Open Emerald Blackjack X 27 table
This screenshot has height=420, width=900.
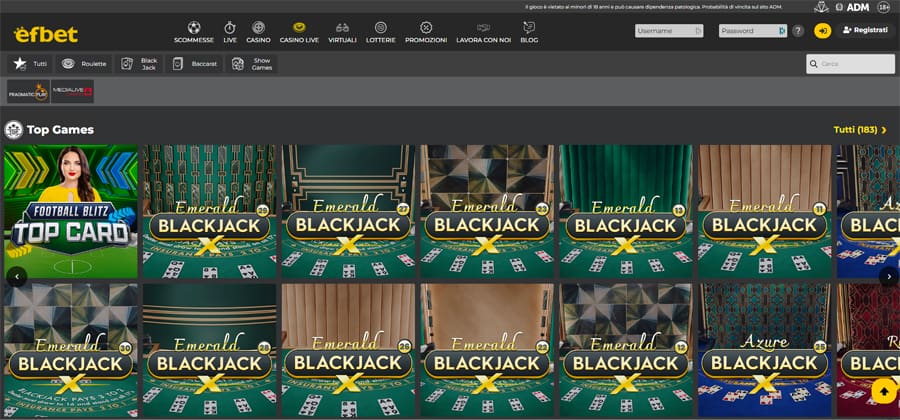348,212
